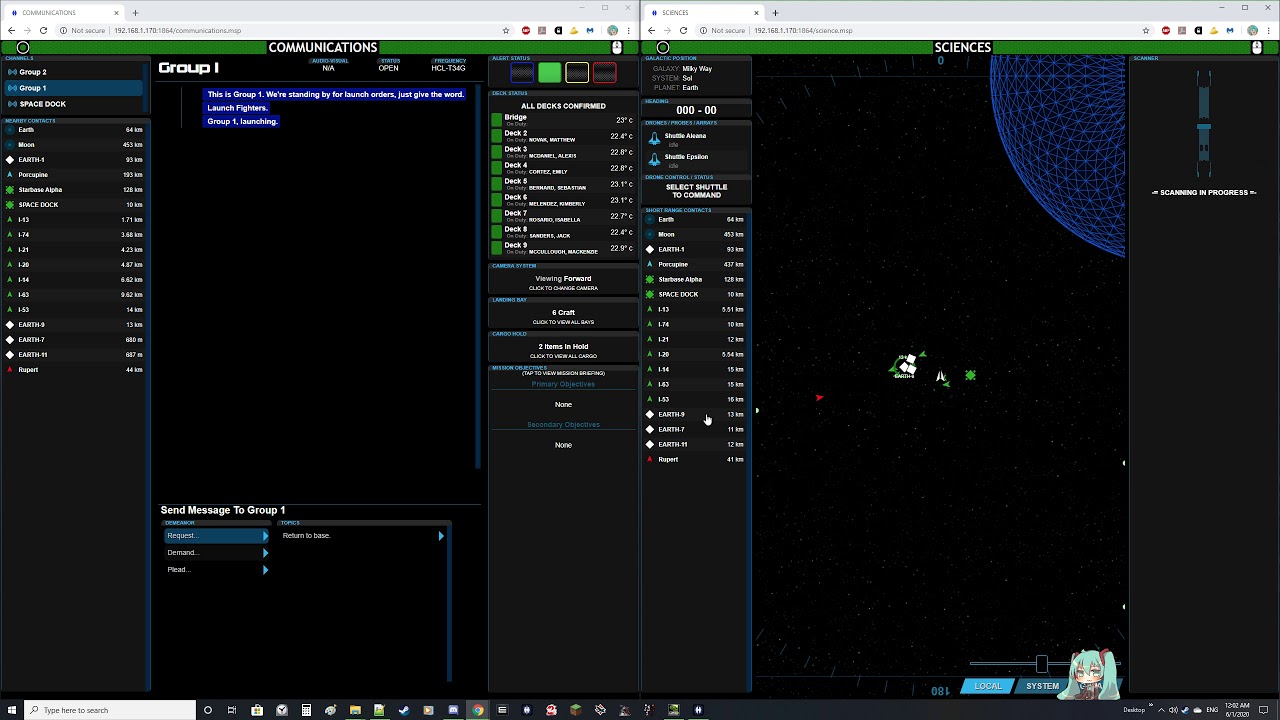Select Shuttle Aleana drone
This screenshot has width=1280, height=720.
tap(696, 139)
